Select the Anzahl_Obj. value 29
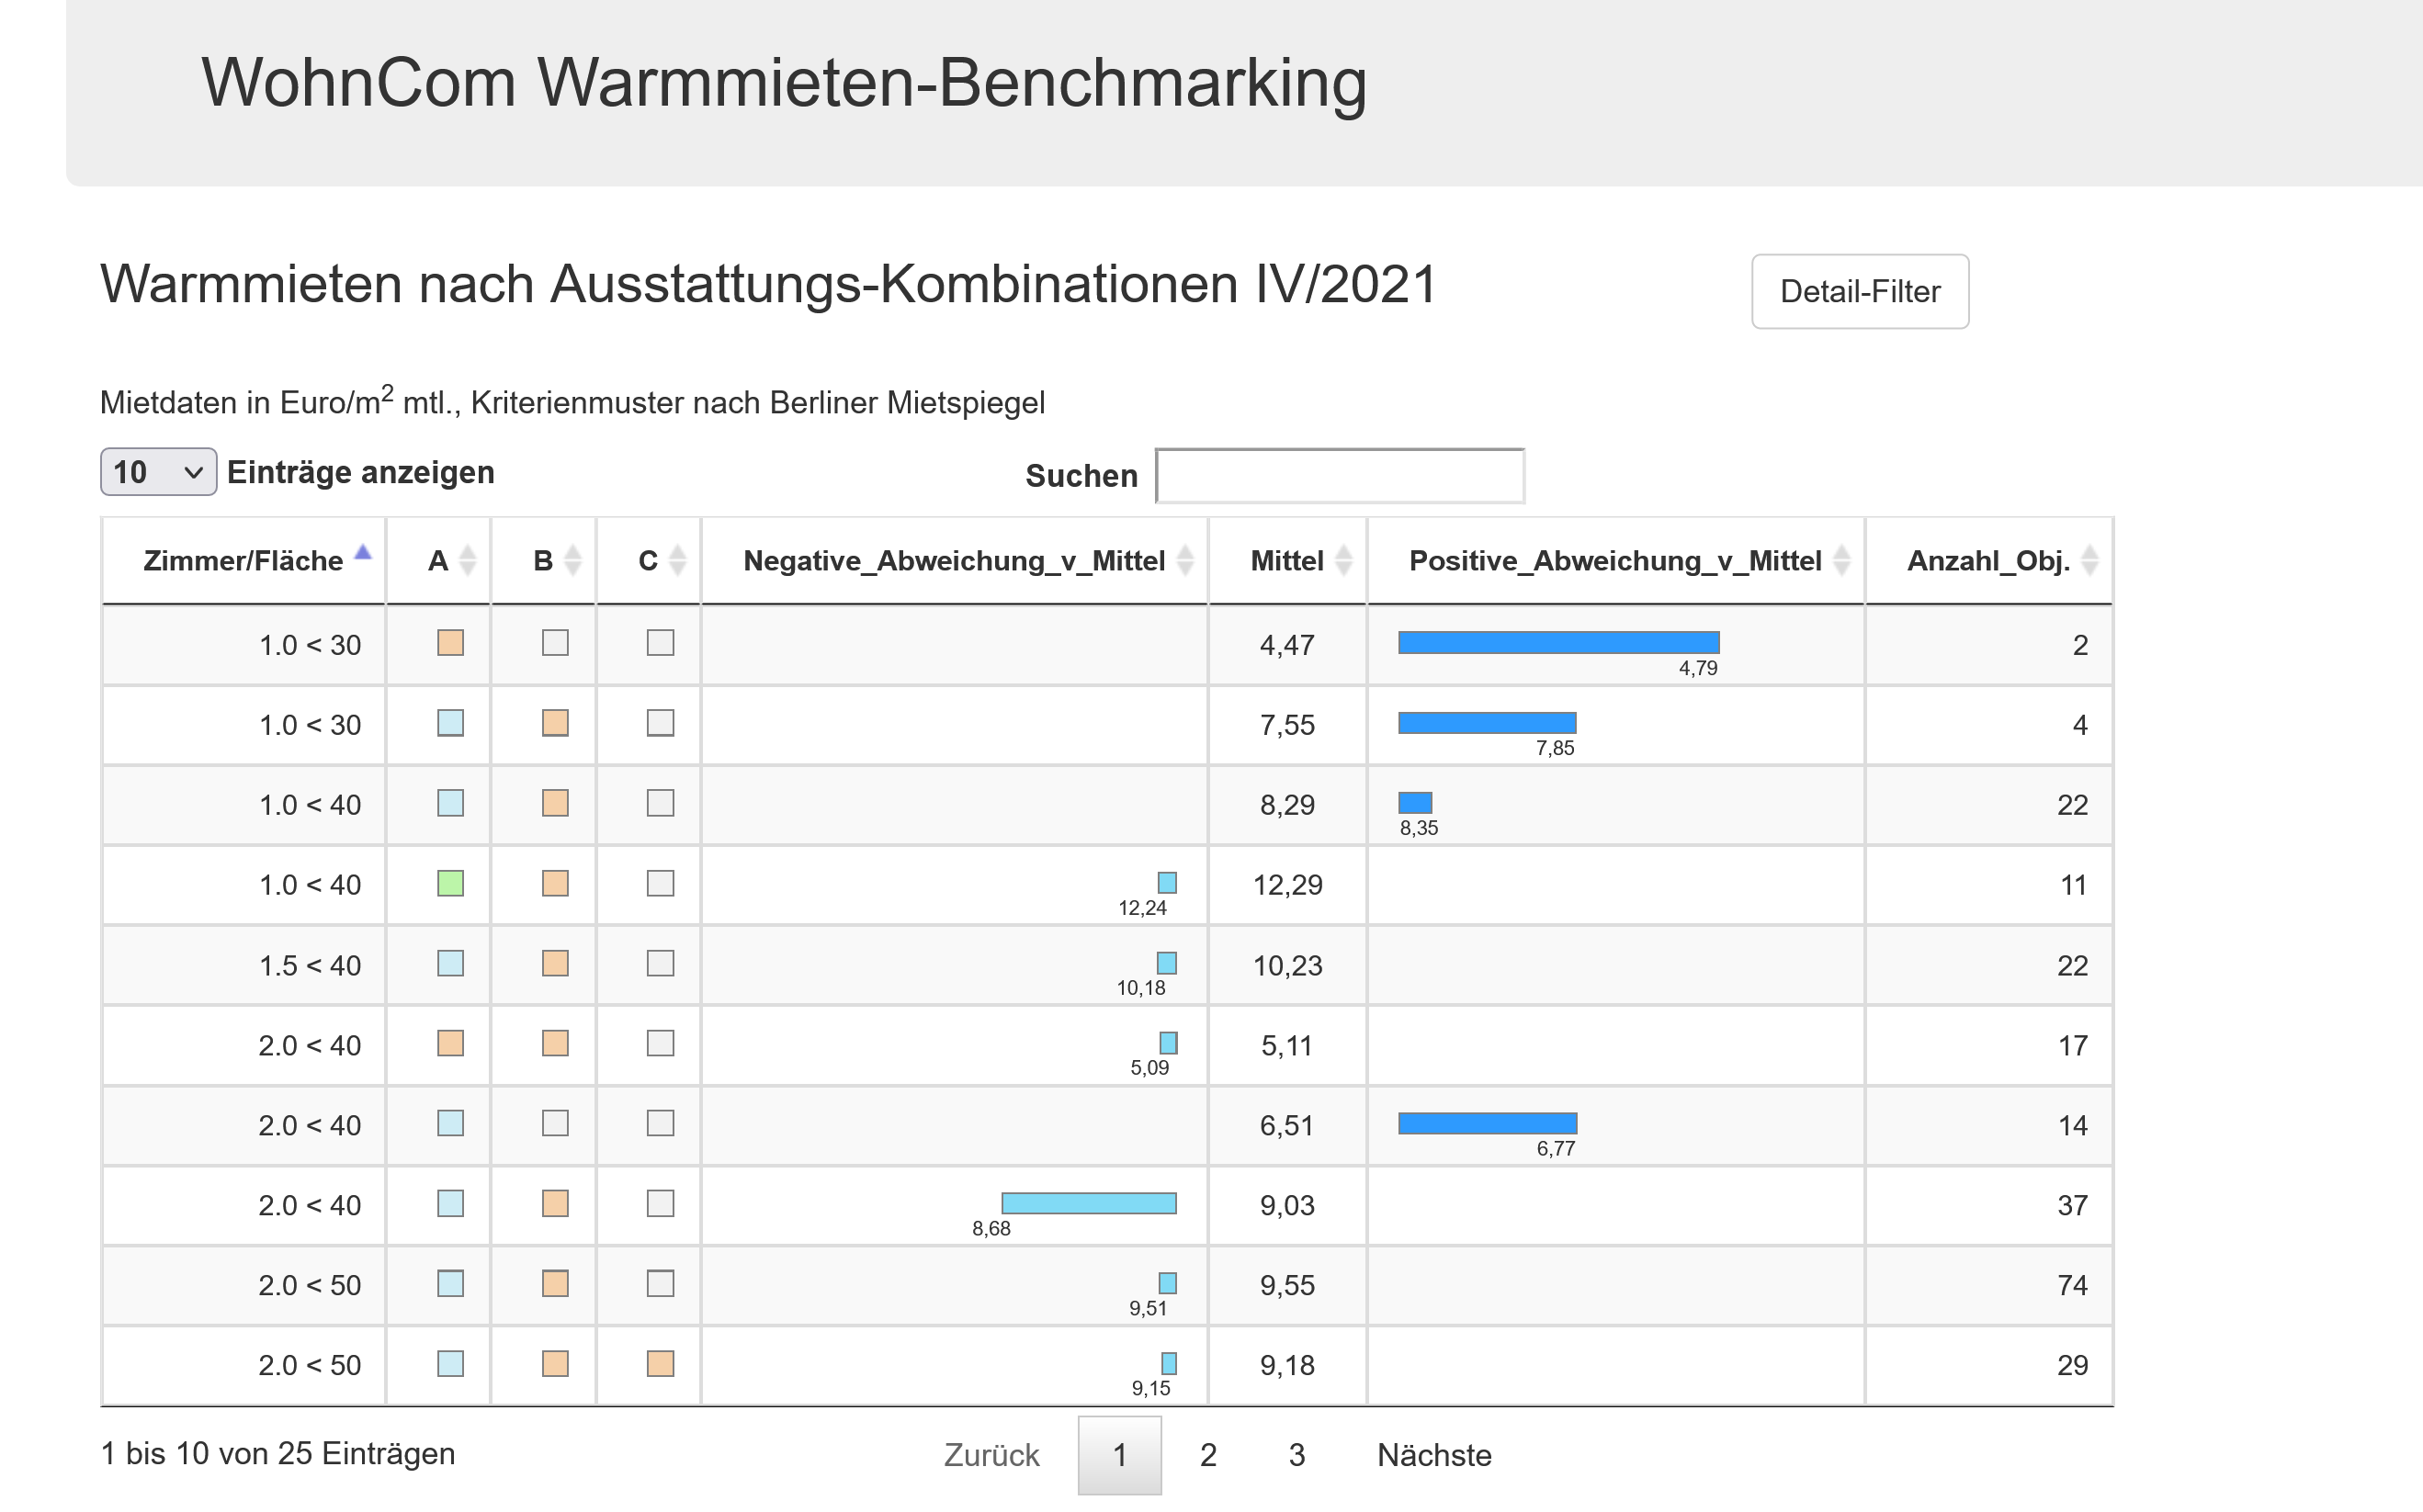2423x1512 pixels. point(2073,1365)
